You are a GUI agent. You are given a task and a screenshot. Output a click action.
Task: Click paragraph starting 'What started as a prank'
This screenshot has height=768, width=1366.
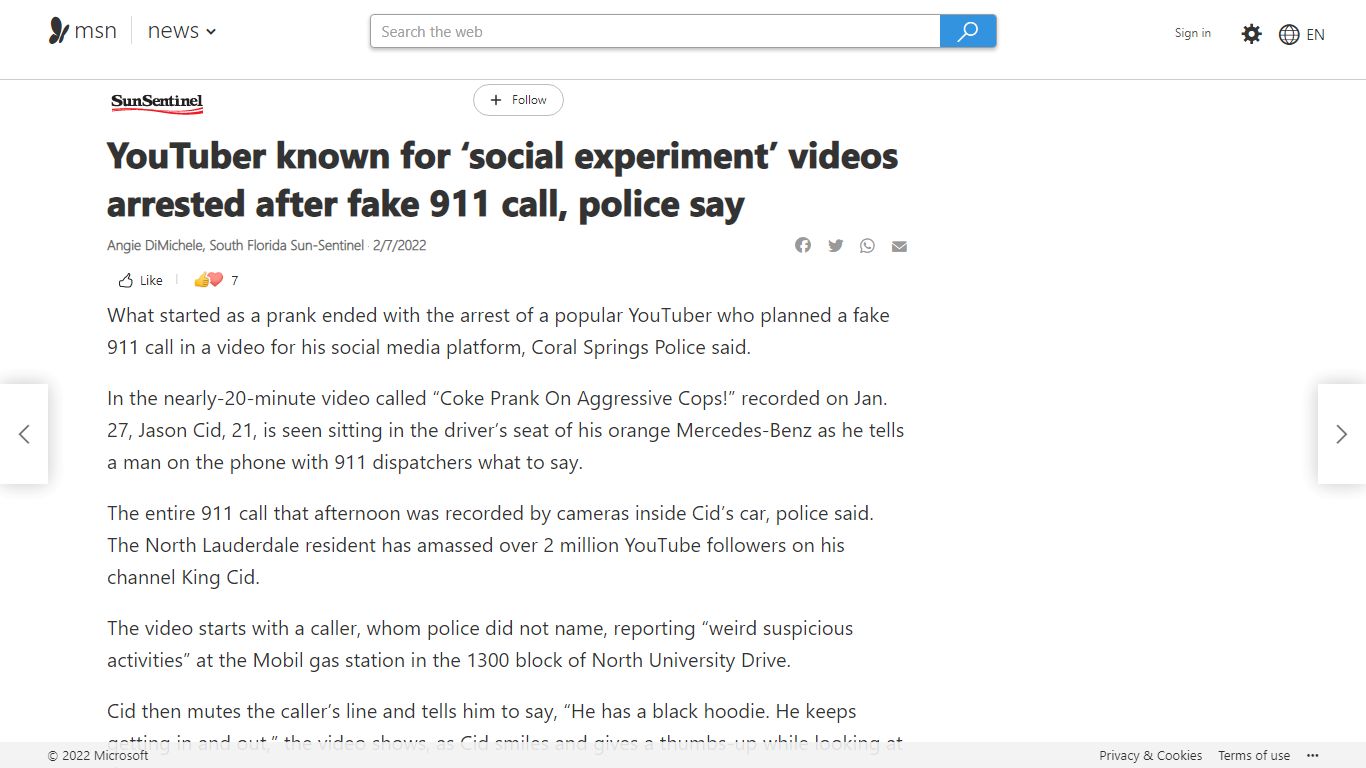pos(498,331)
